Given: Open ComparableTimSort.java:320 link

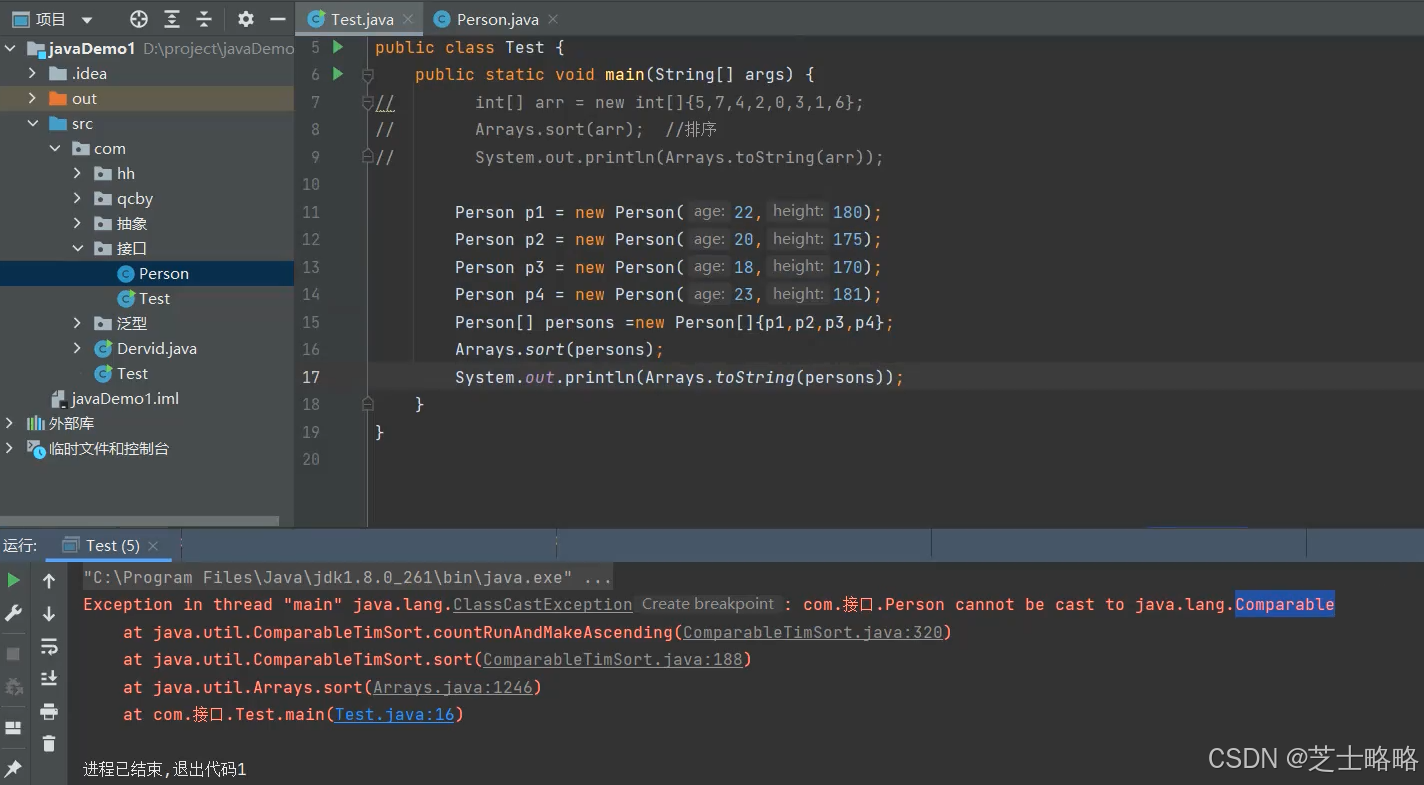Looking at the screenshot, I should (x=812, y=632).
